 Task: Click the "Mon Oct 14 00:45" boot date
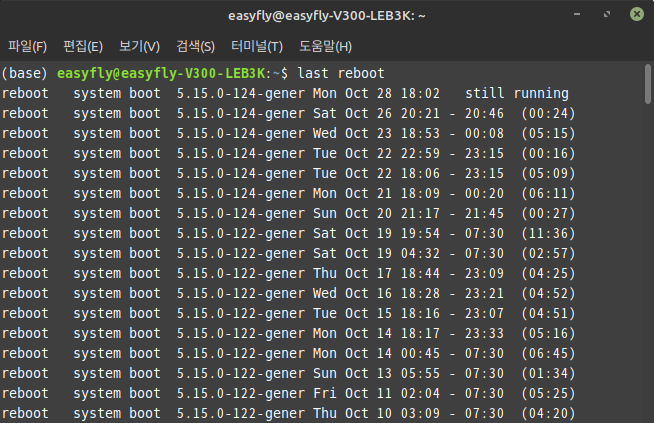(376, 354)
